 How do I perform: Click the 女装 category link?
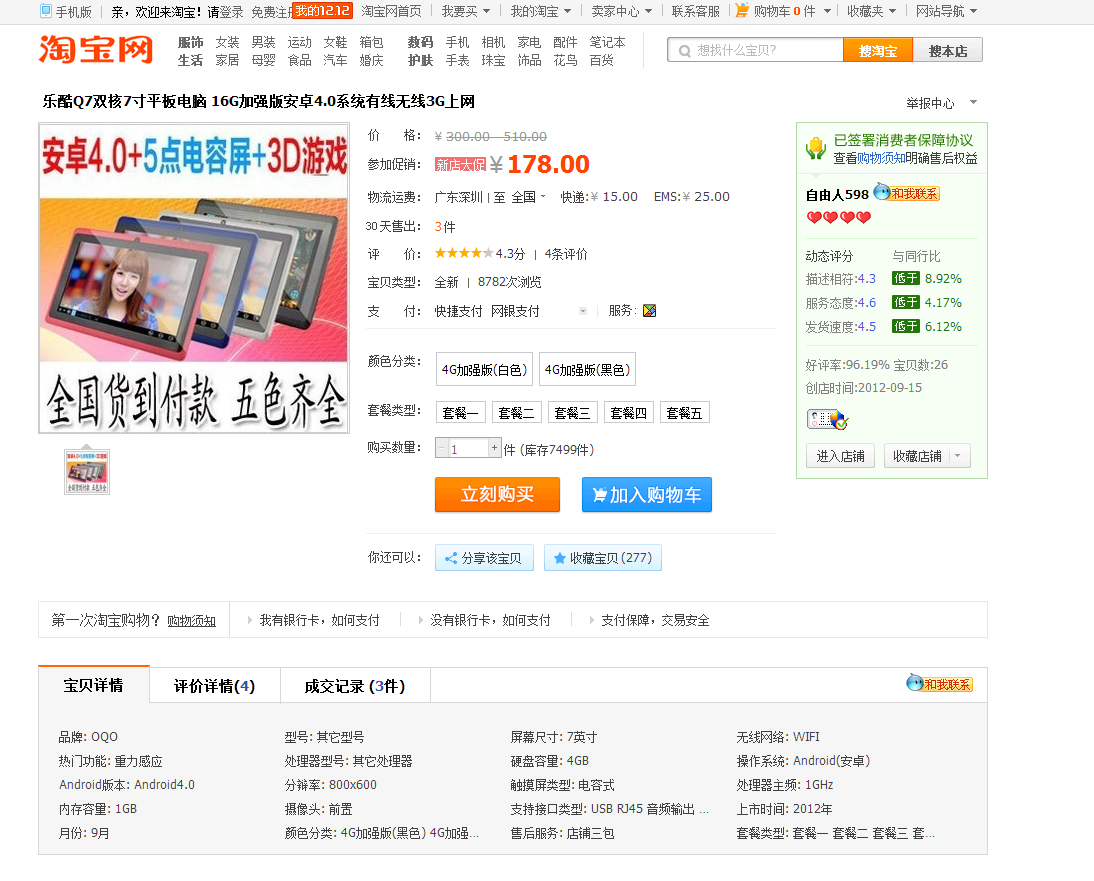(227, 42)
